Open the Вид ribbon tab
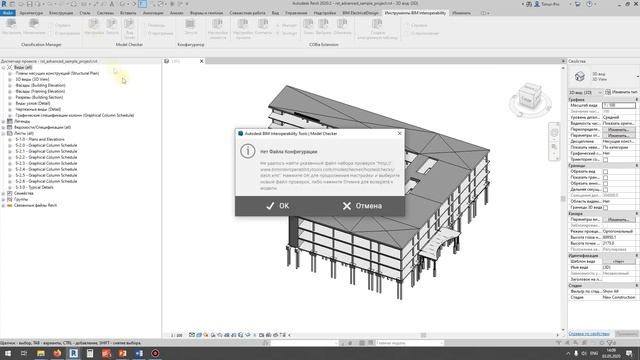The width and height of the screenshot is (640, 360). pos(276,13)
